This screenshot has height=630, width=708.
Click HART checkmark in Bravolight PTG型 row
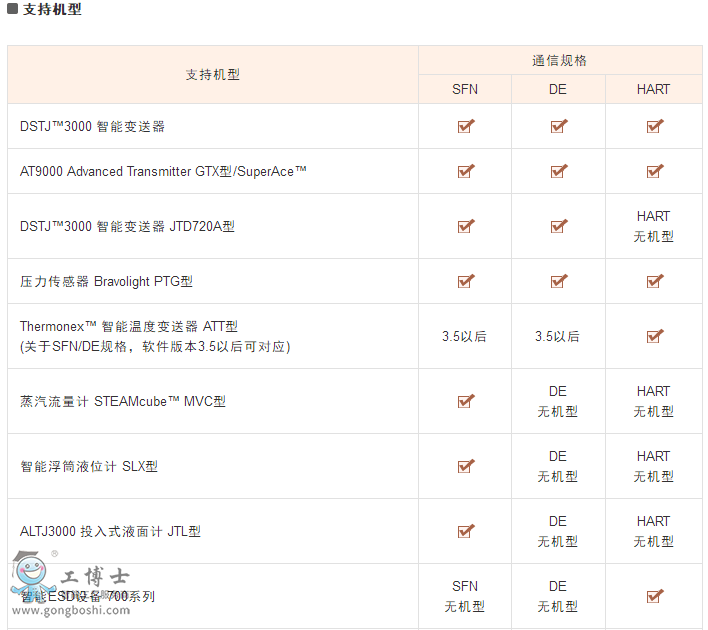pos(655,281)
